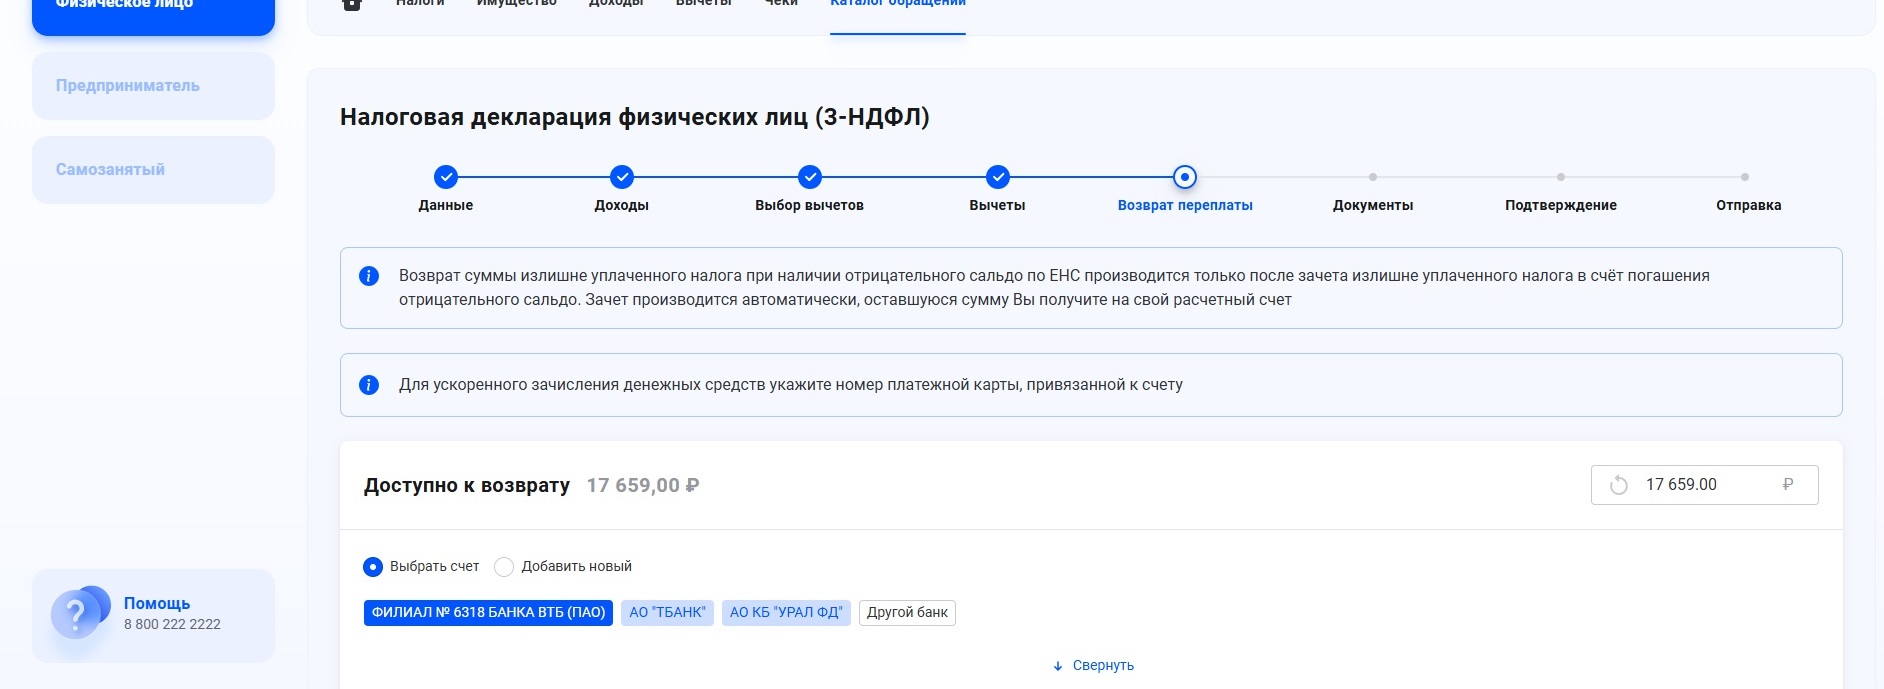The height and width of the screenshot is (689, 1884).
Task: Choose the ФИЛИАЛ № 6318 БАНКА ВТБ account
Action: tap(488, 613)
